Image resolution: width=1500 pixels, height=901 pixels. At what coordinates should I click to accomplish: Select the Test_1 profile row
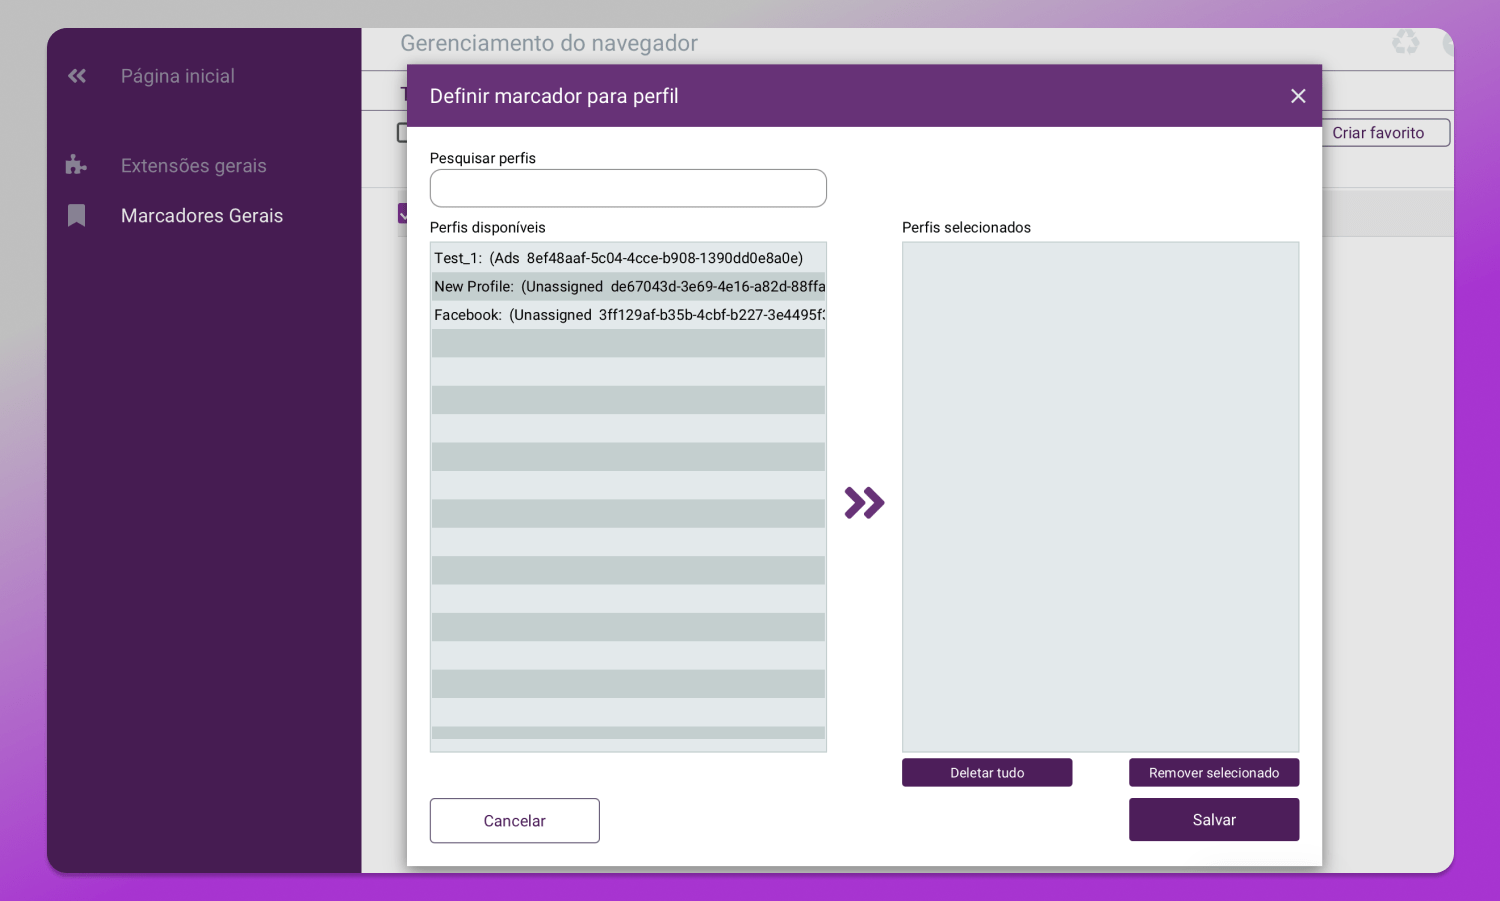click(628, 258)
